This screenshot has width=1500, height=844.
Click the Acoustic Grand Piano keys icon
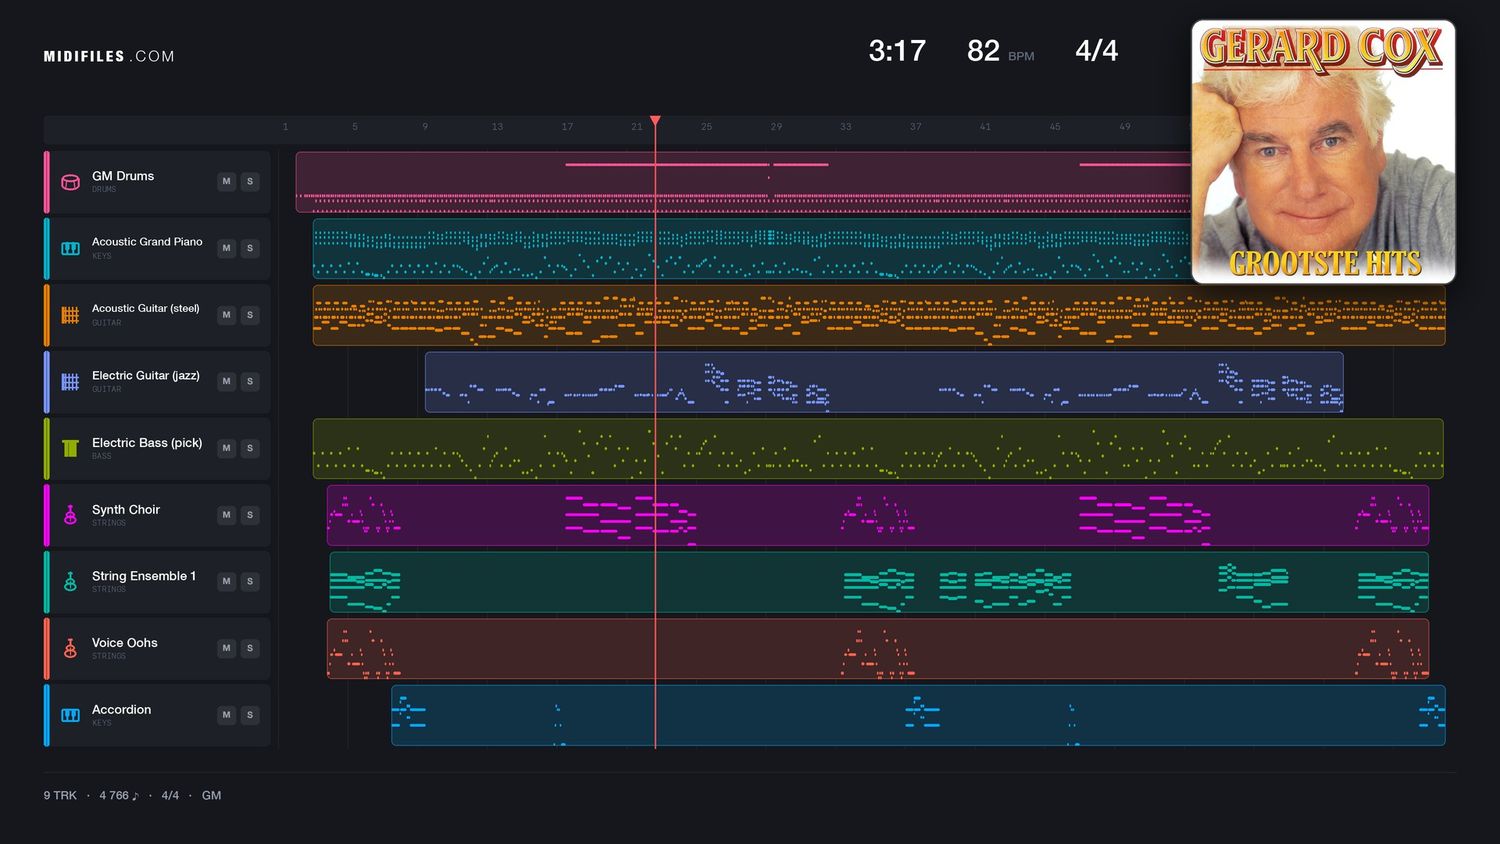click(x=70, y=248)
